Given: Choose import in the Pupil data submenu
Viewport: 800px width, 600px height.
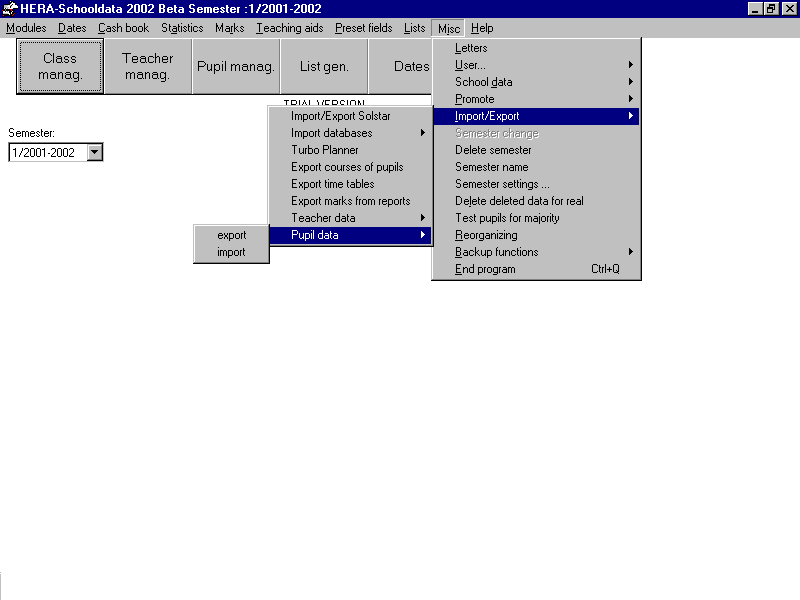Looking at the screenshot, I should point(232,252).
